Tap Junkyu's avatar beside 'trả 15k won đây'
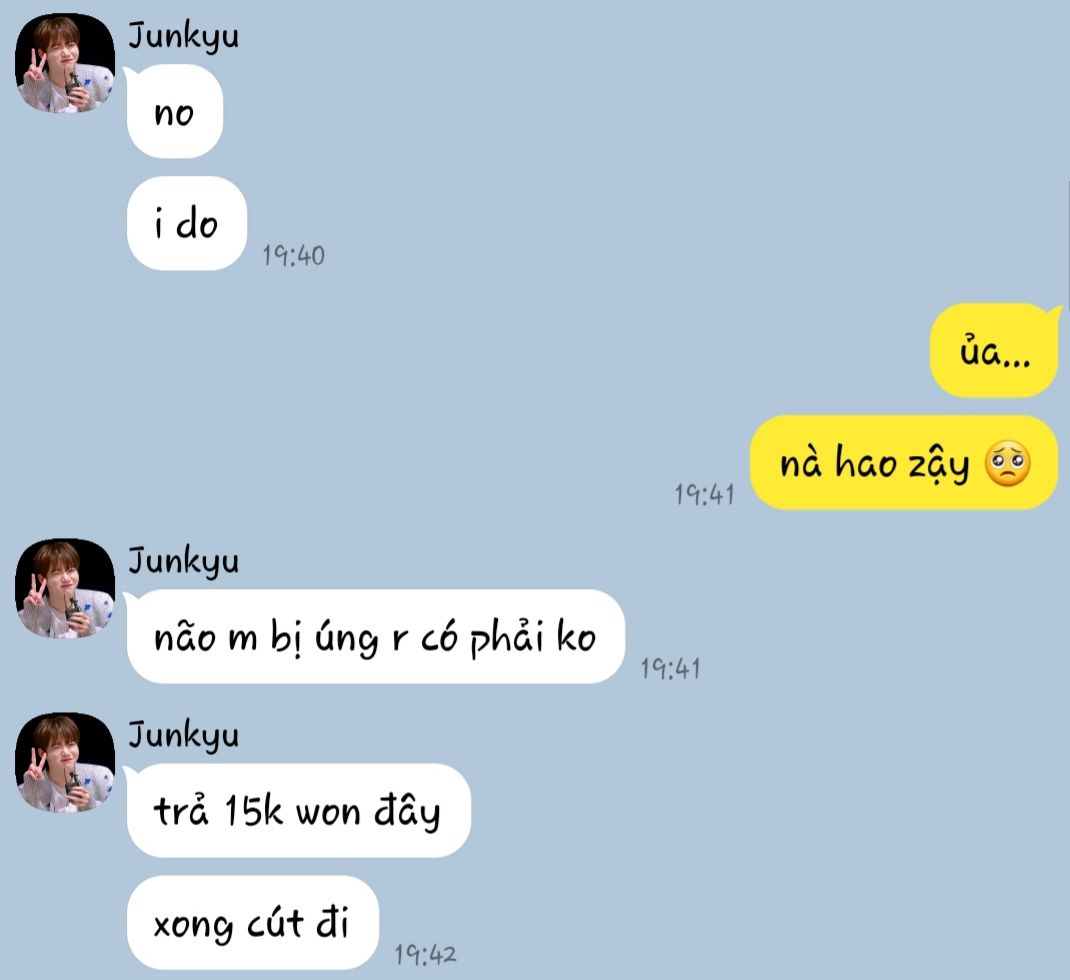The image size is (1070, 980). click(x=65, y=762)
